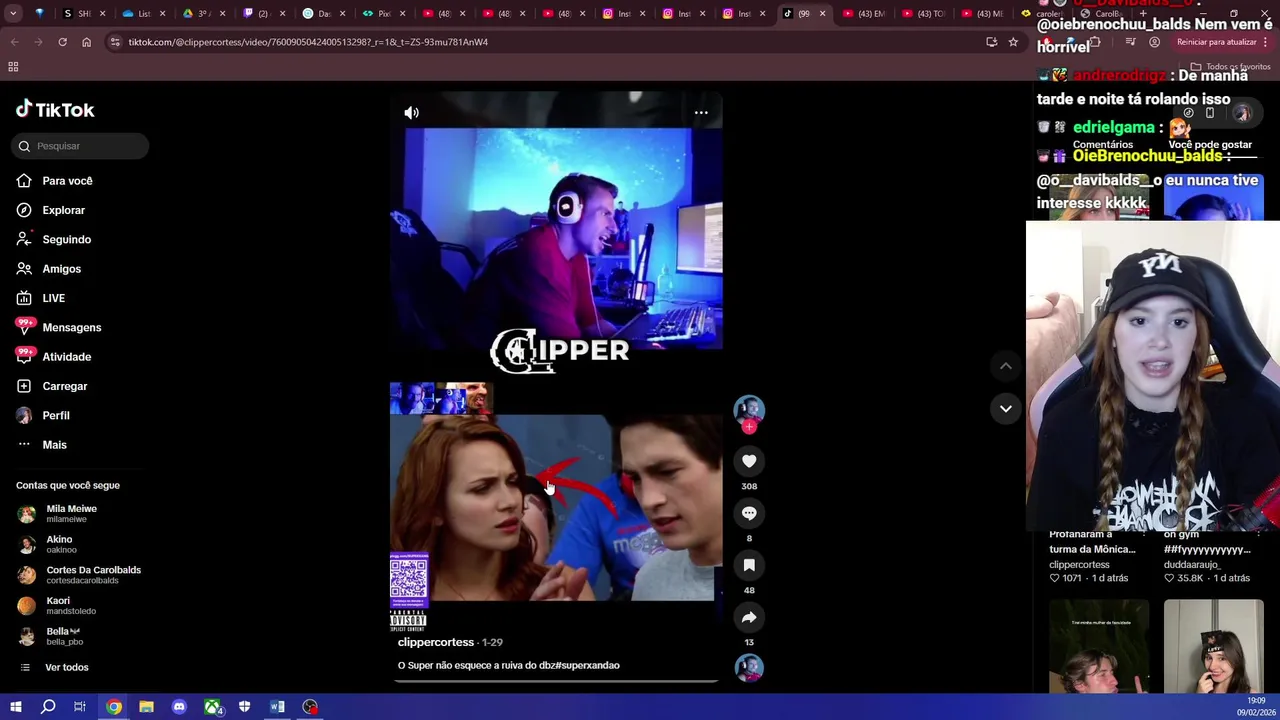Open Windows taskbar search

[x=48, y=707]
